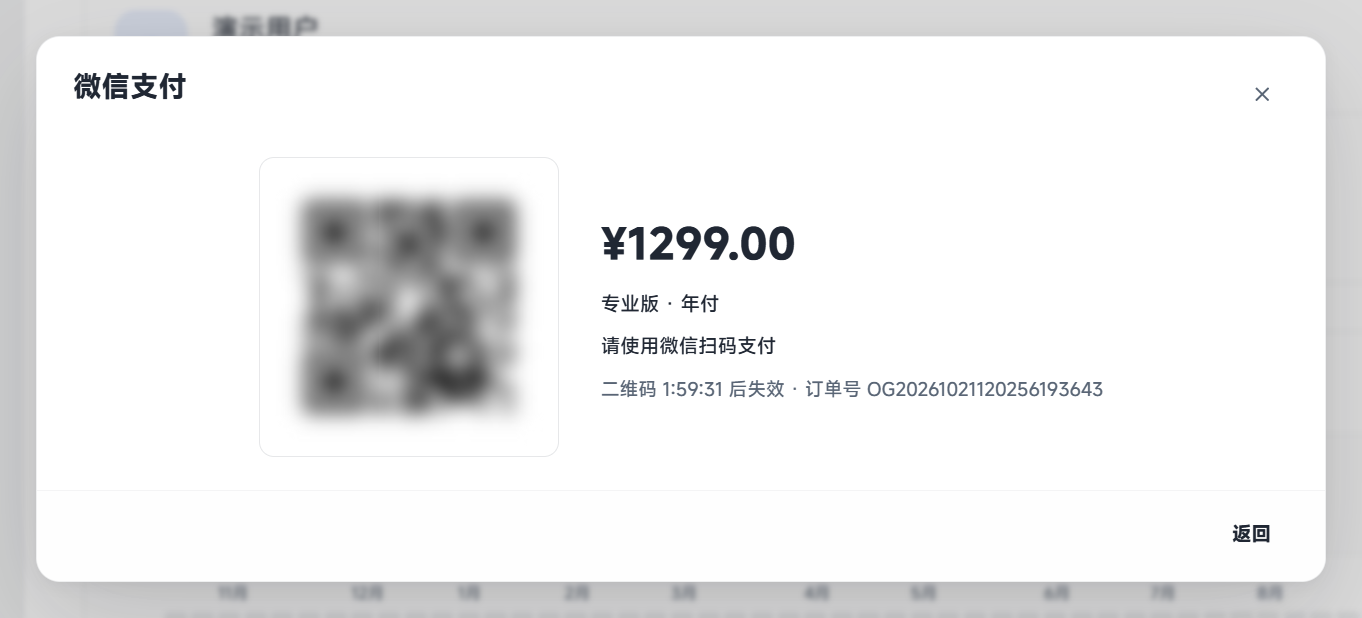
Task: Close the 微信支付 dialog with X icon
Action: click(x=1262, y=94)
